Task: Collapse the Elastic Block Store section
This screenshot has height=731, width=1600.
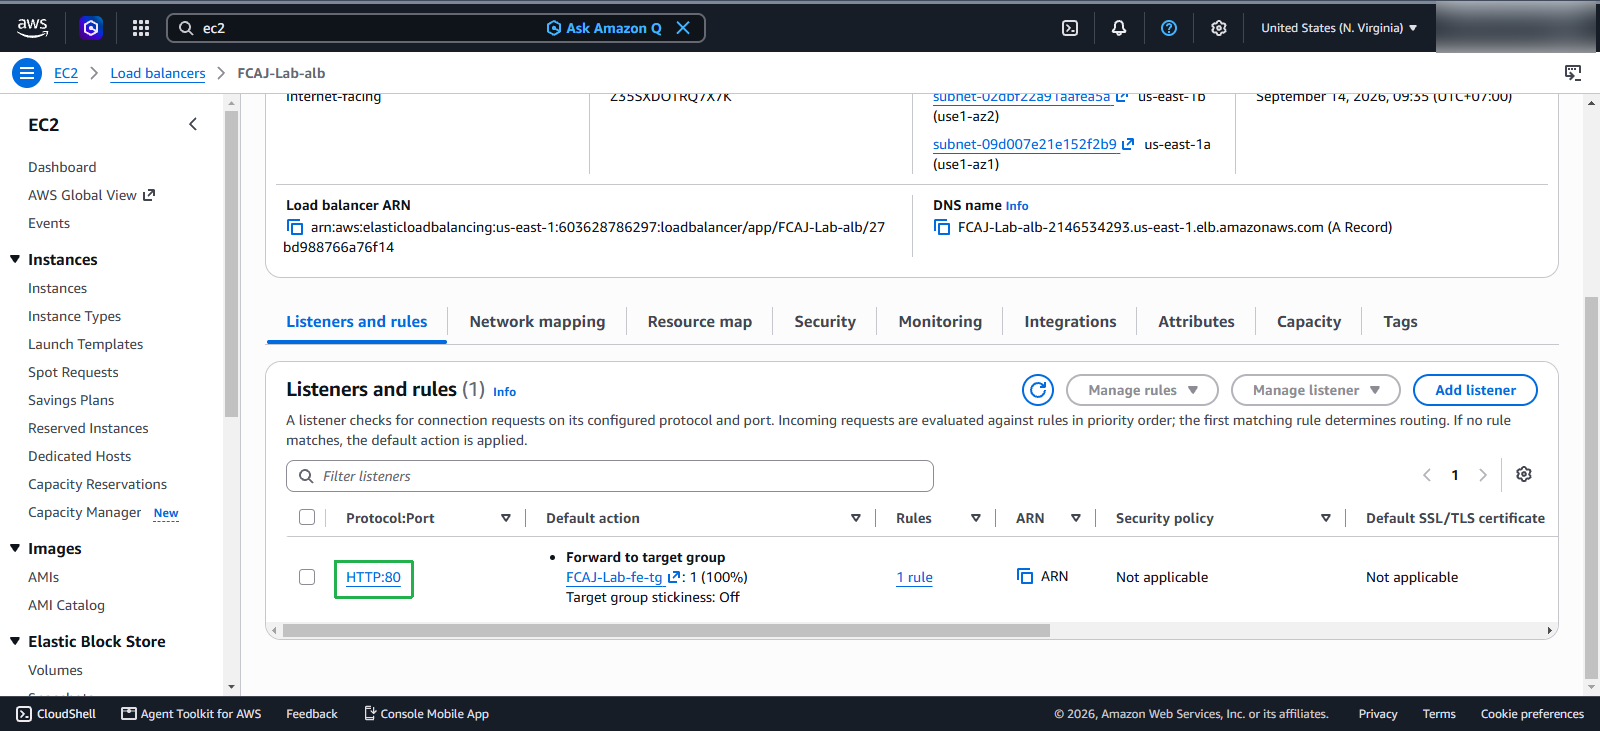Action: click(15, 641)
